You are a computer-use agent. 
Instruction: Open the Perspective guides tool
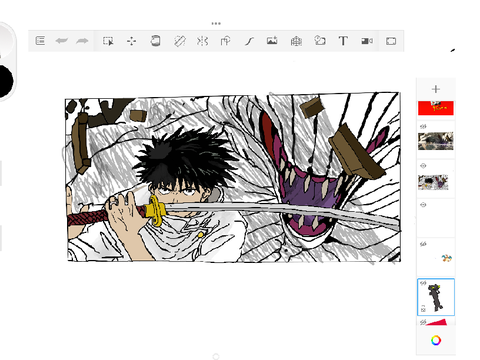pyautogui.click(x=296, y=41)
